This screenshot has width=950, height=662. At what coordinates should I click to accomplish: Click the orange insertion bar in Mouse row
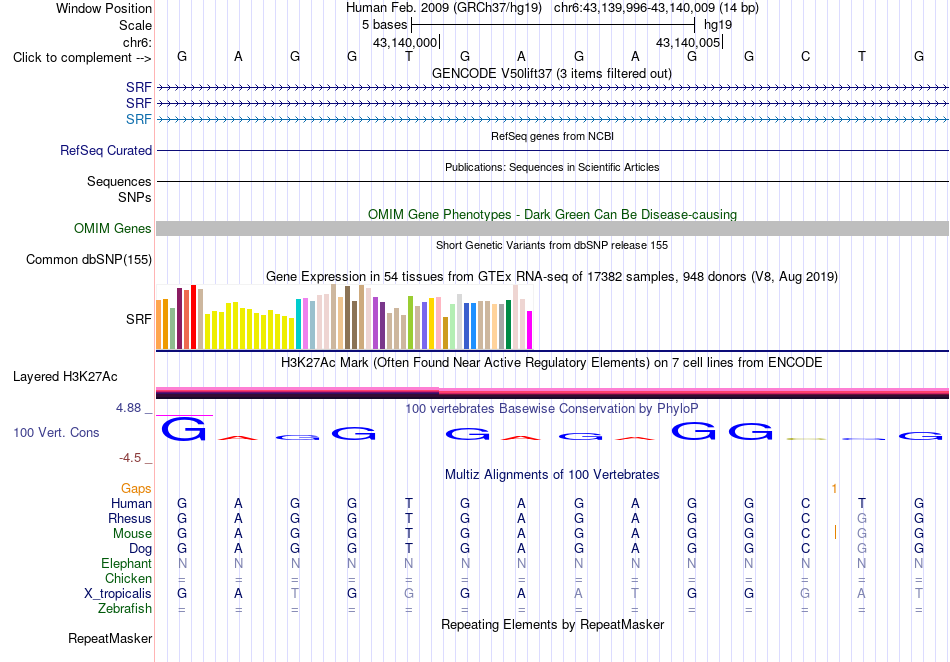pos(835,533)
